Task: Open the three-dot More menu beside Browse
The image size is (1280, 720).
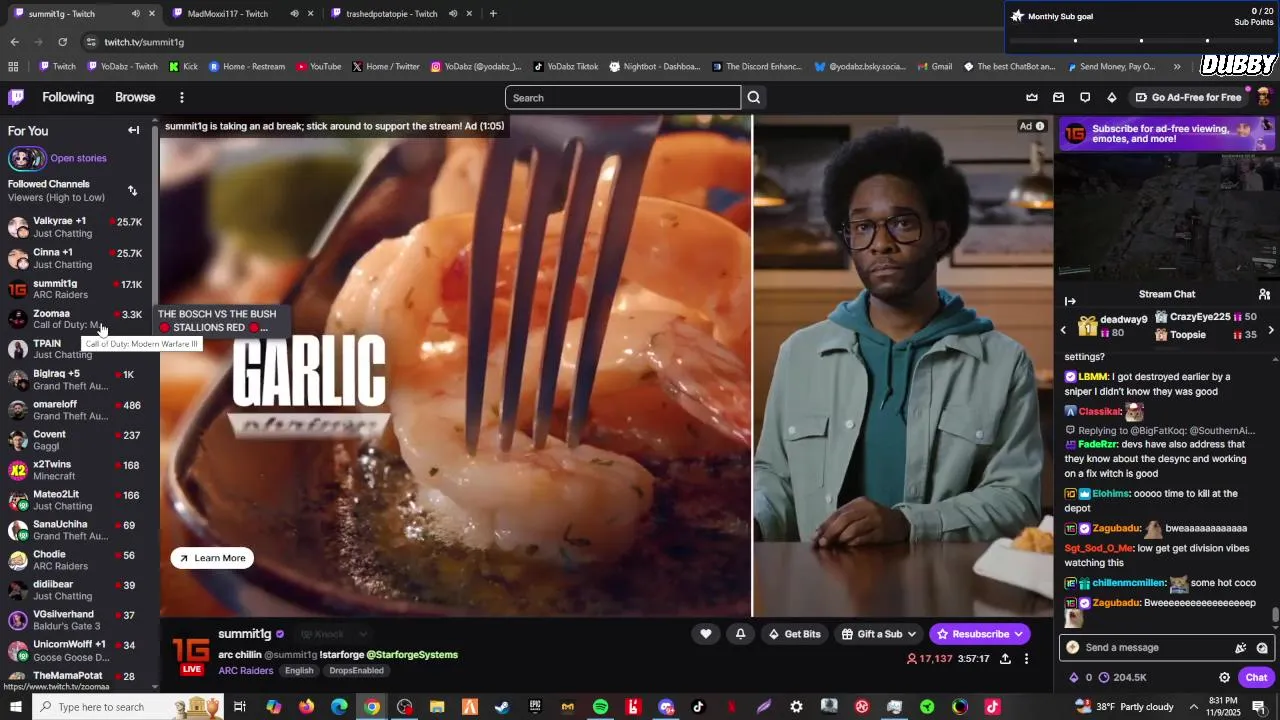Action: [x=181, y=97]
